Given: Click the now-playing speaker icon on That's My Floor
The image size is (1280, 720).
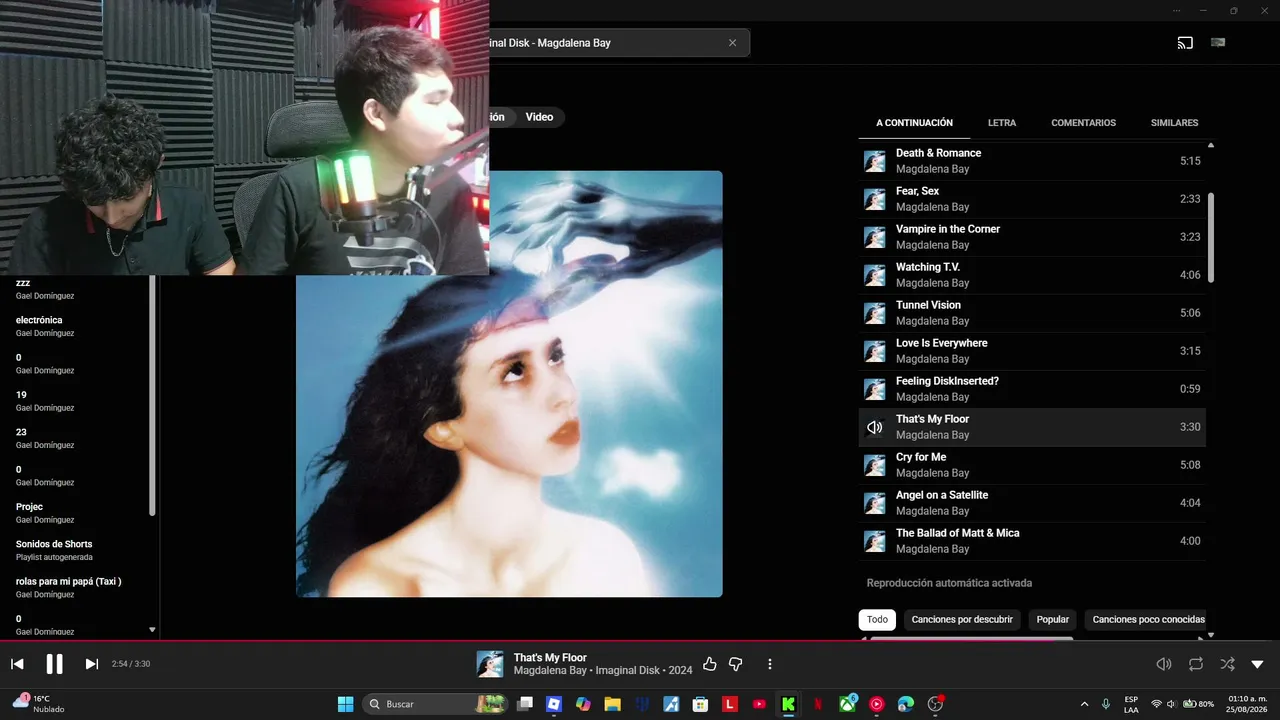Looking at the screenshot, I should pos(875,427).
